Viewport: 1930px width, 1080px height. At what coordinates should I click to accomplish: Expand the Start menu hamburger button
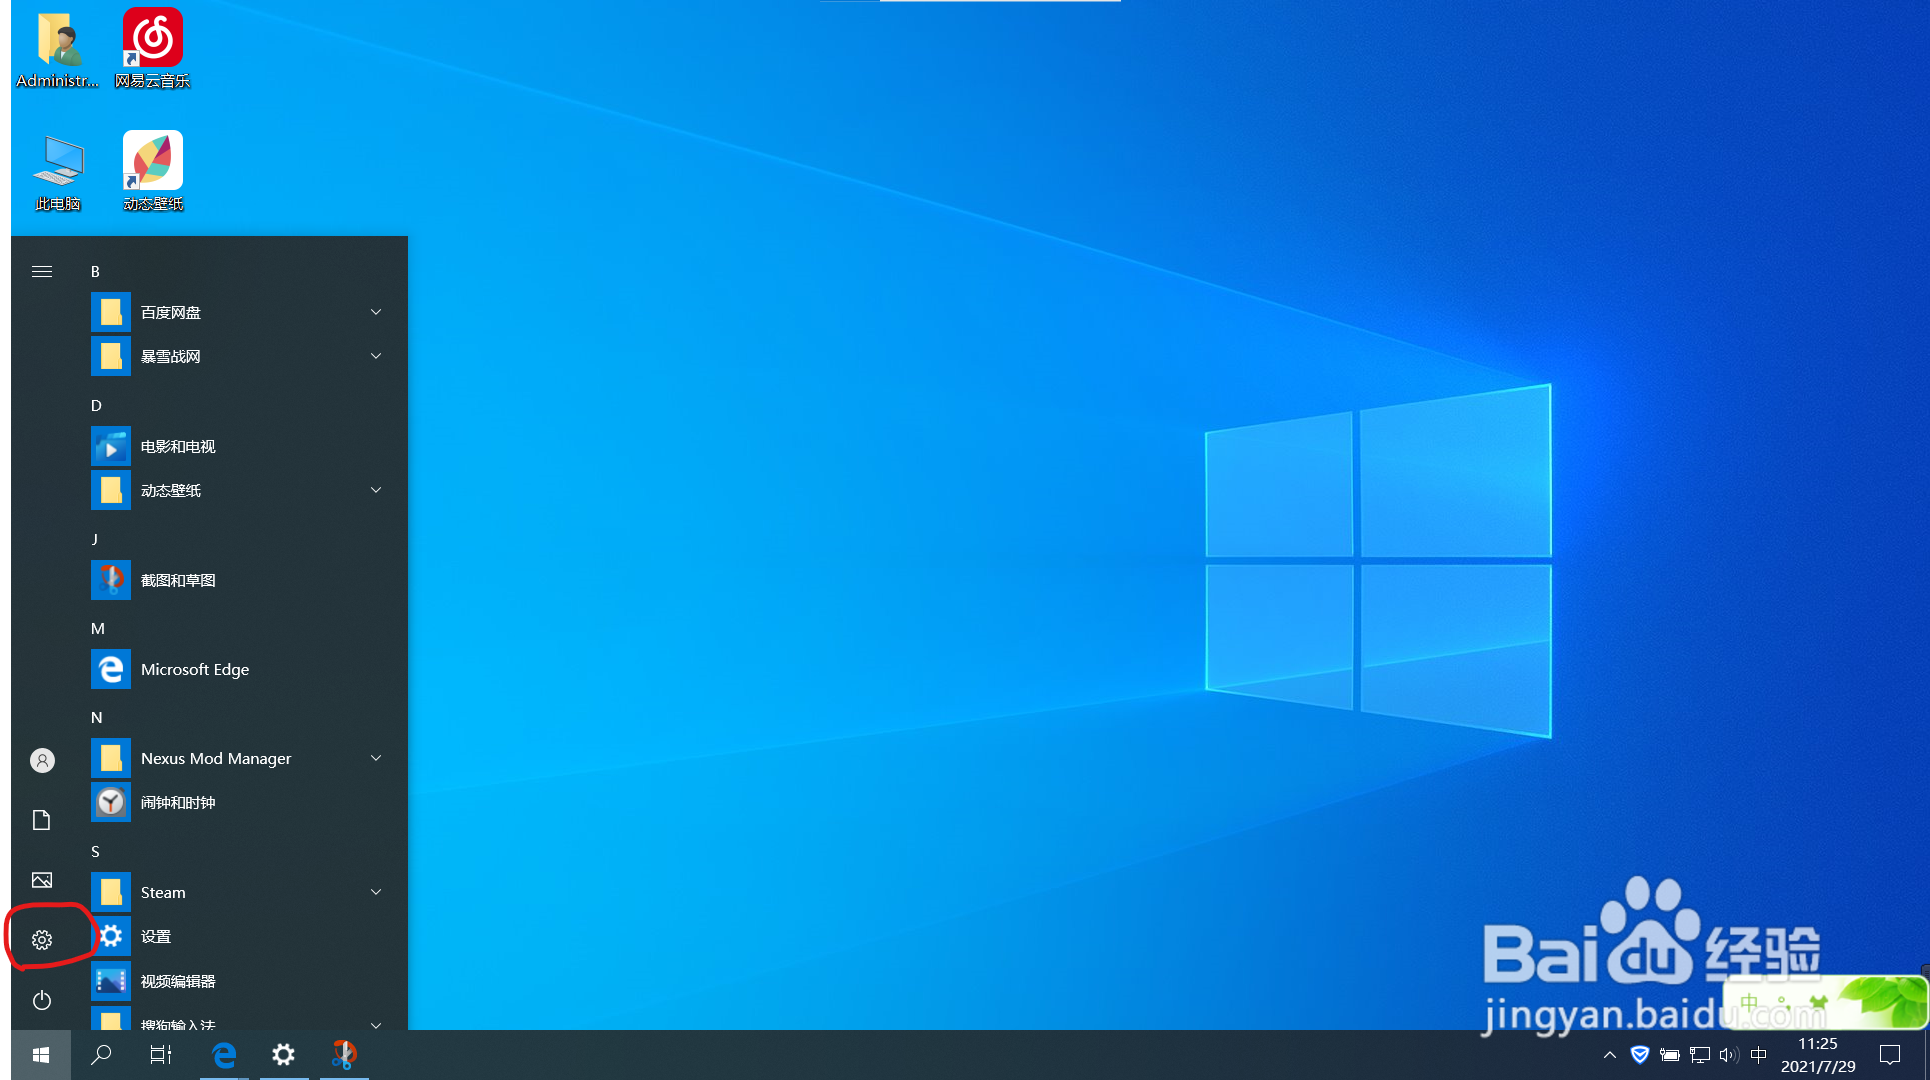42,272
